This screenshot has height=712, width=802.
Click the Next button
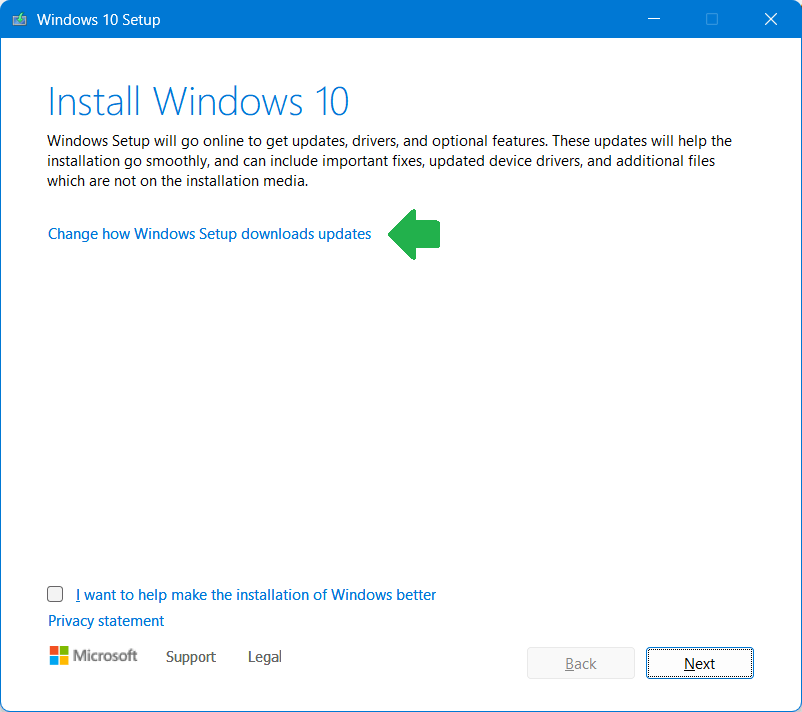point(699,663)
